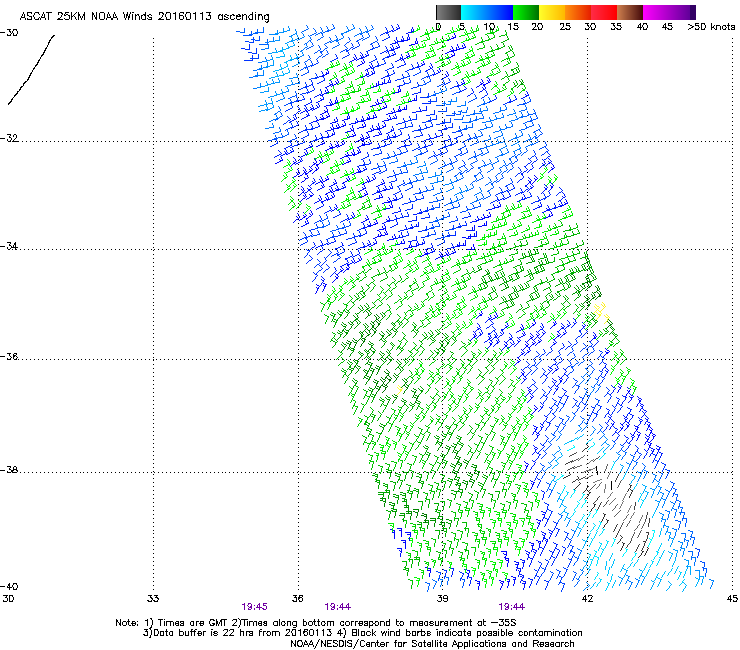Click the '-40' latitude axis label

tap(9, 586)
